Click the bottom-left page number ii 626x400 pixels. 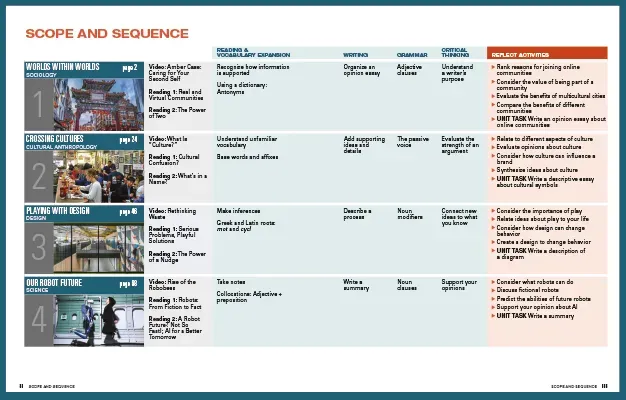click(21, 384)
